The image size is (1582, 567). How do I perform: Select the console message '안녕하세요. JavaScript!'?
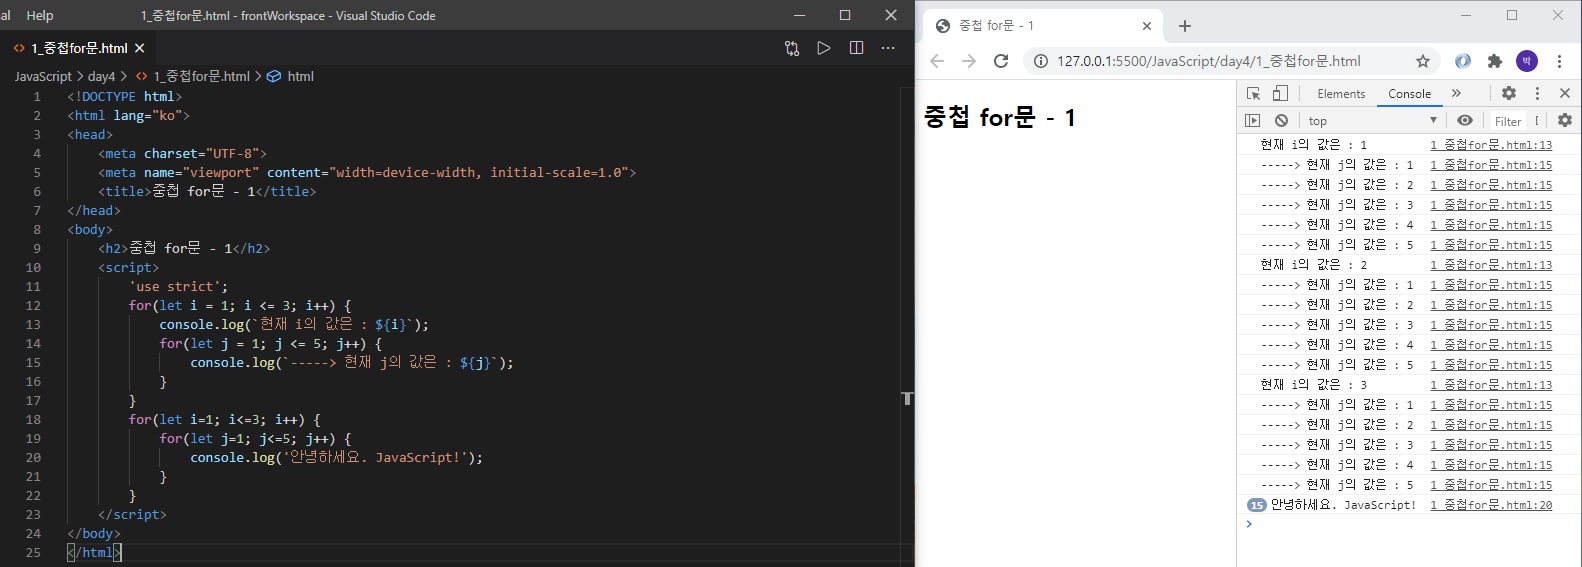click(1343, 505)
